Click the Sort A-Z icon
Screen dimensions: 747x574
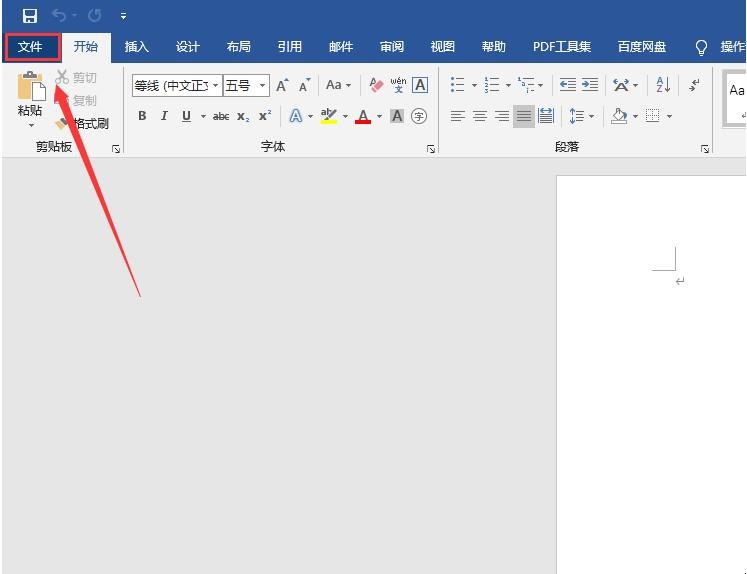pos(663,86)
